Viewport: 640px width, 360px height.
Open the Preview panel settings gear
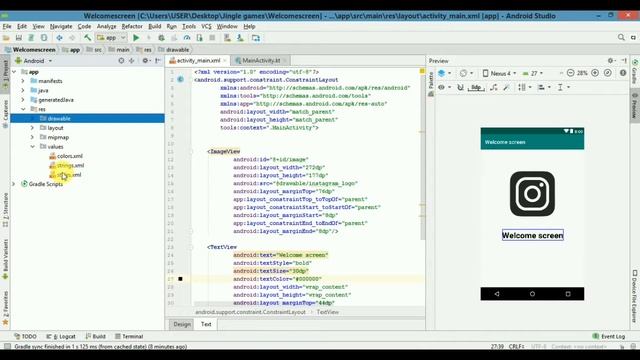pos(611,60)
